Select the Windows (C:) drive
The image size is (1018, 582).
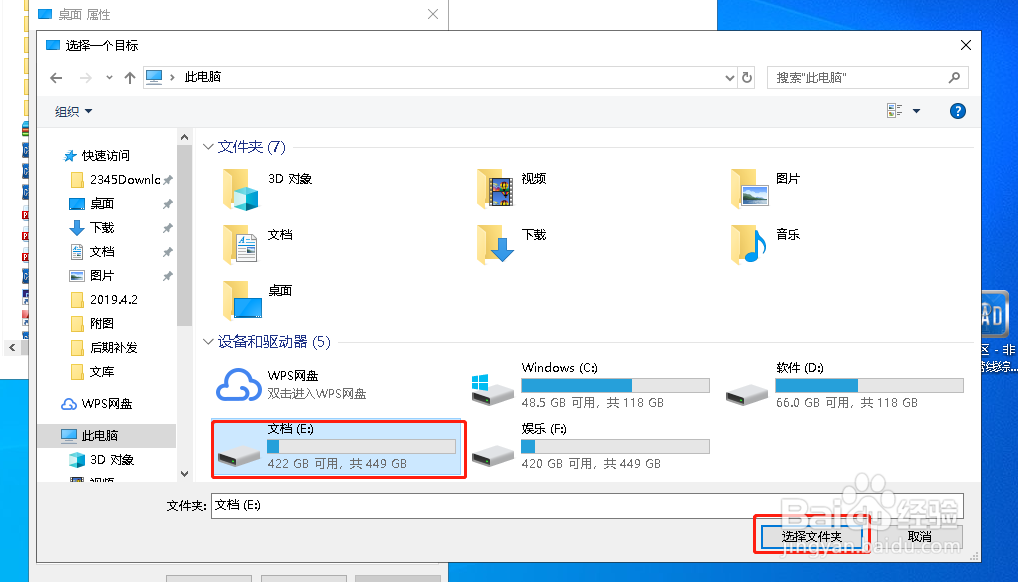pyautogui.click(x=590, y=386)
